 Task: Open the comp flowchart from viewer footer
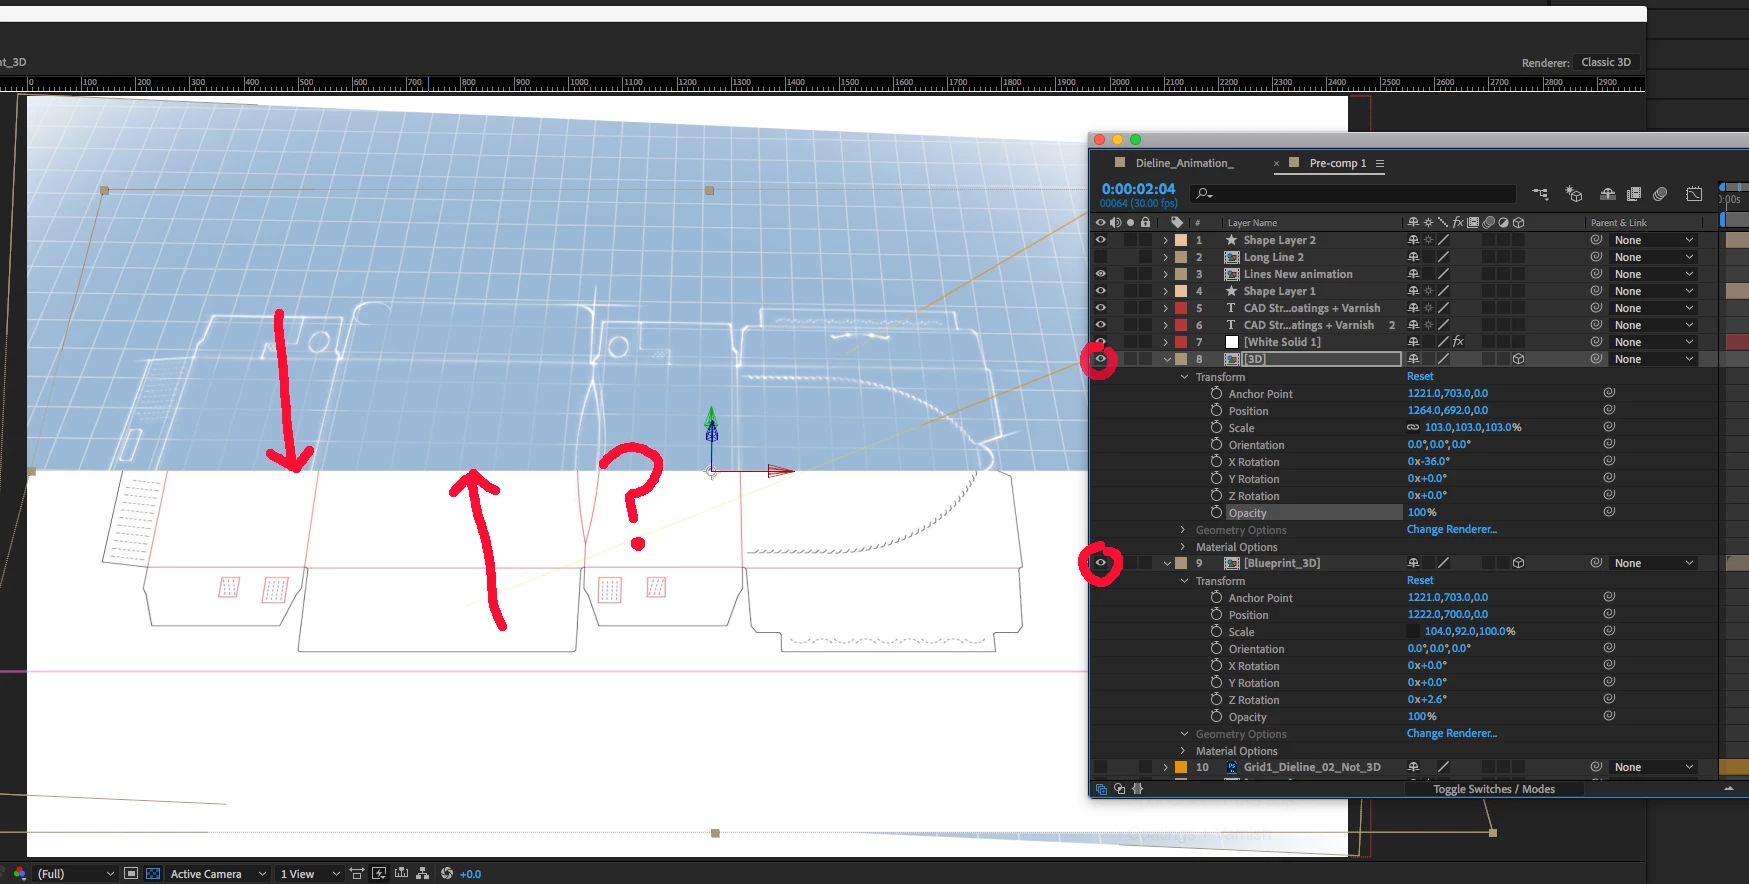tap(423, 873)
